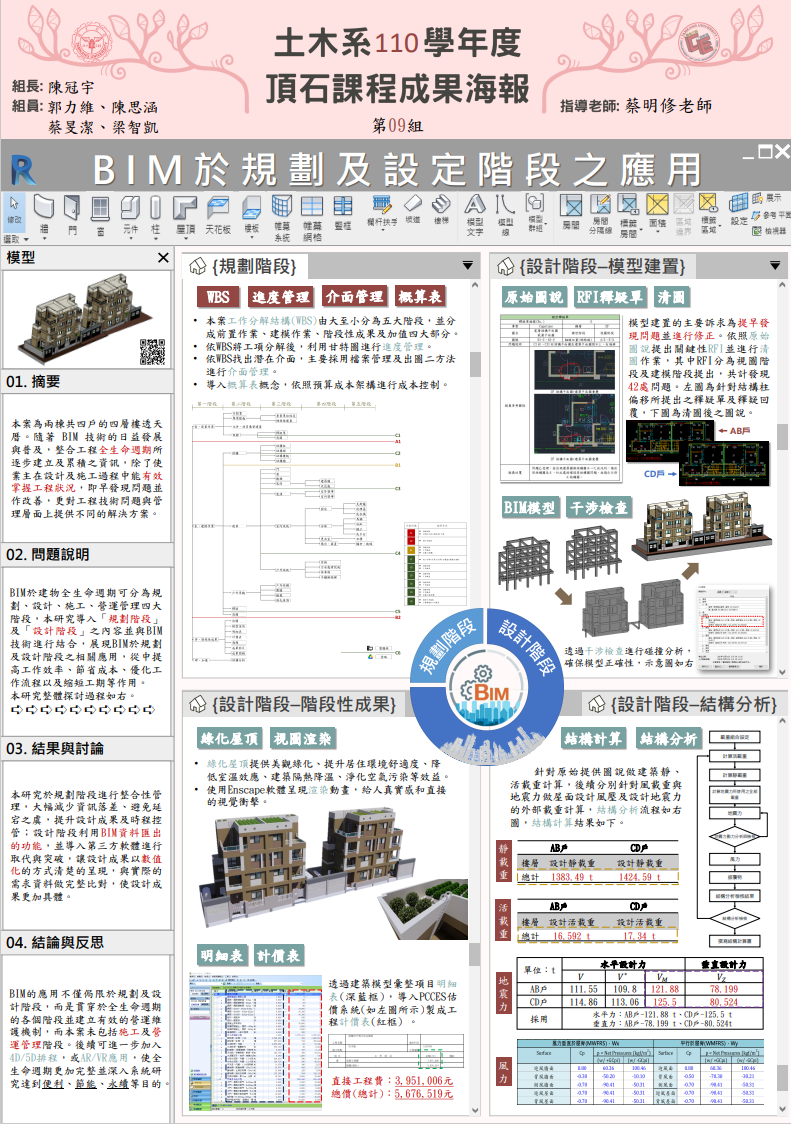Choose the 房間分隔線 (Room Separator) tool
The image size is (791, 1124).
pos(600,214)
